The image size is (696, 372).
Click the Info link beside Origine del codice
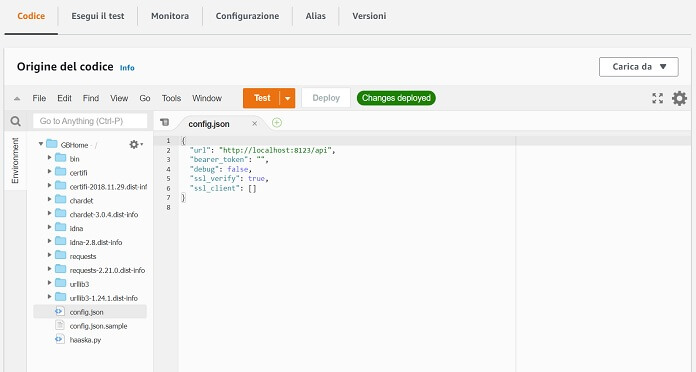pyautogui.click(x=127, y=68)
